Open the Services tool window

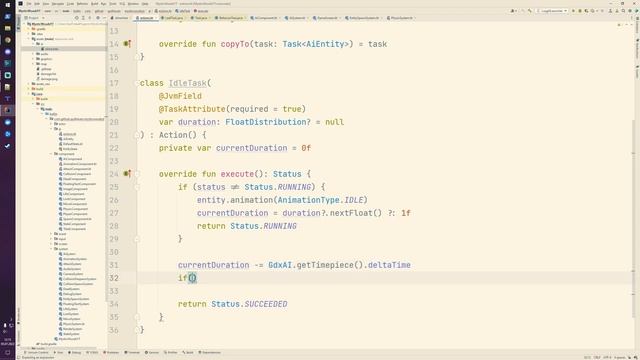pyautogui.click(x=152, y=352)
